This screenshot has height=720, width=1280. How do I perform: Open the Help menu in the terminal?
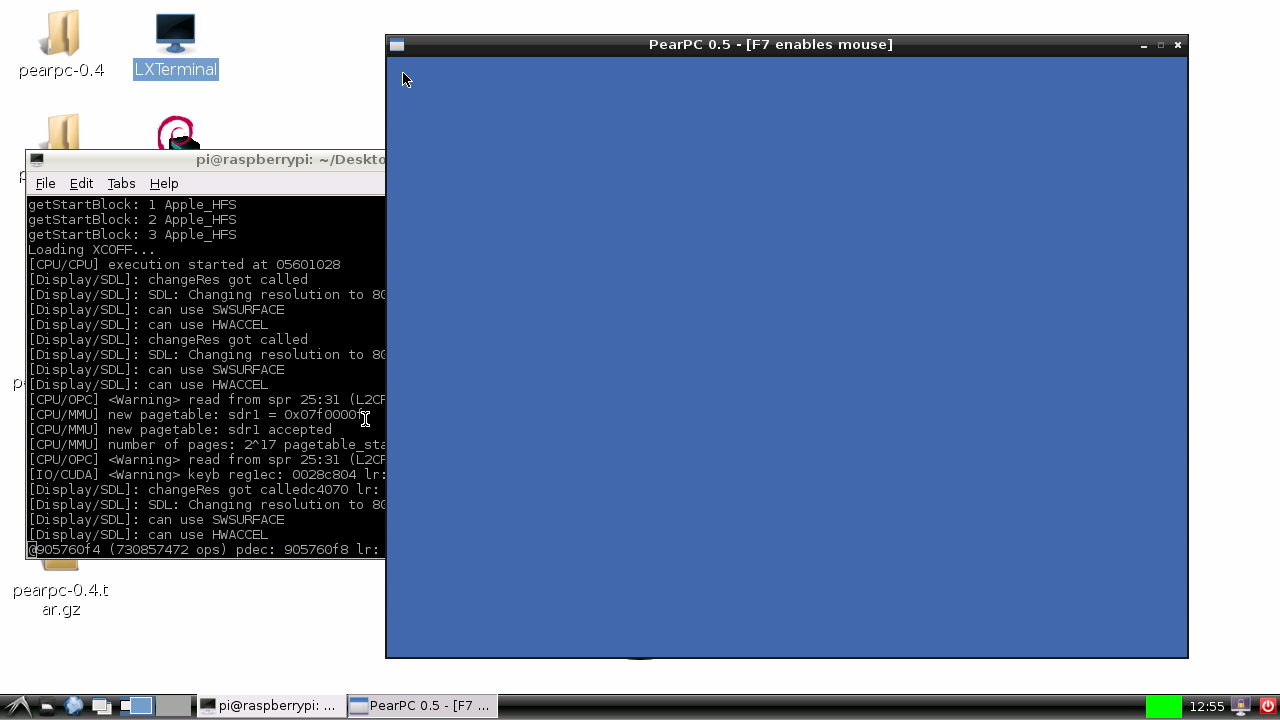[164, 184]
